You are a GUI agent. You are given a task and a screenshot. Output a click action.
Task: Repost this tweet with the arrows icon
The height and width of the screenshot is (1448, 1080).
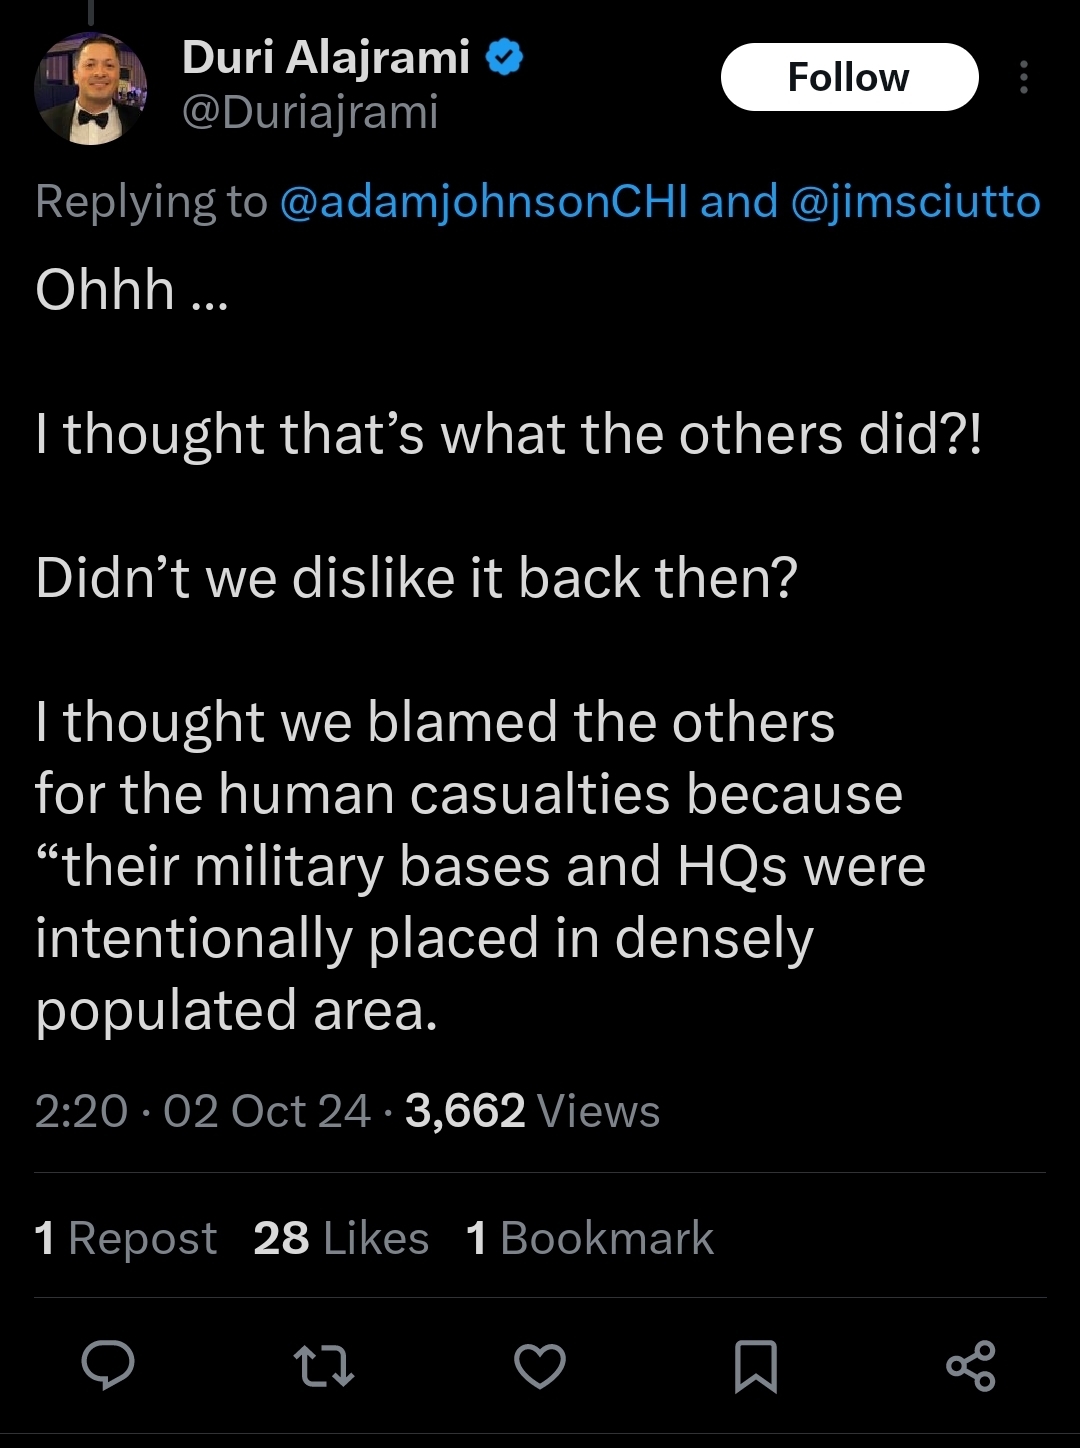click(x=323, y=1367)
